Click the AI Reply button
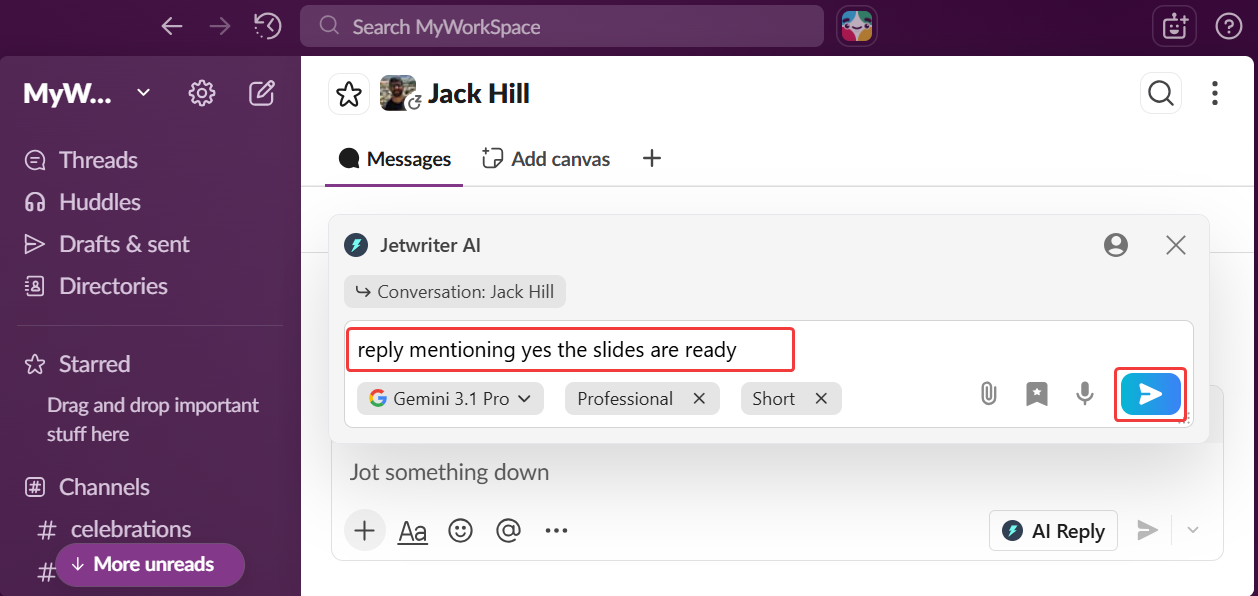This screenshot has width=1258, height=596. coord(1054,531)
